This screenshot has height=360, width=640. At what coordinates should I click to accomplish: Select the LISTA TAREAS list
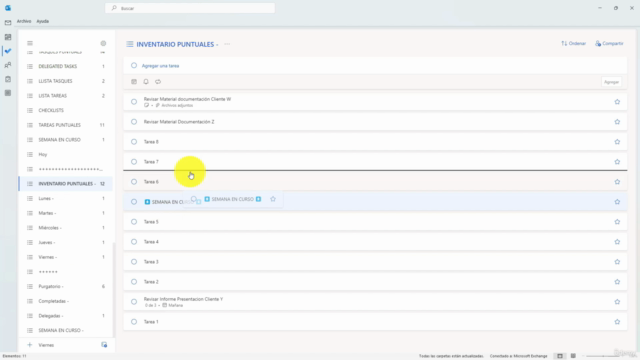(66, 96)
